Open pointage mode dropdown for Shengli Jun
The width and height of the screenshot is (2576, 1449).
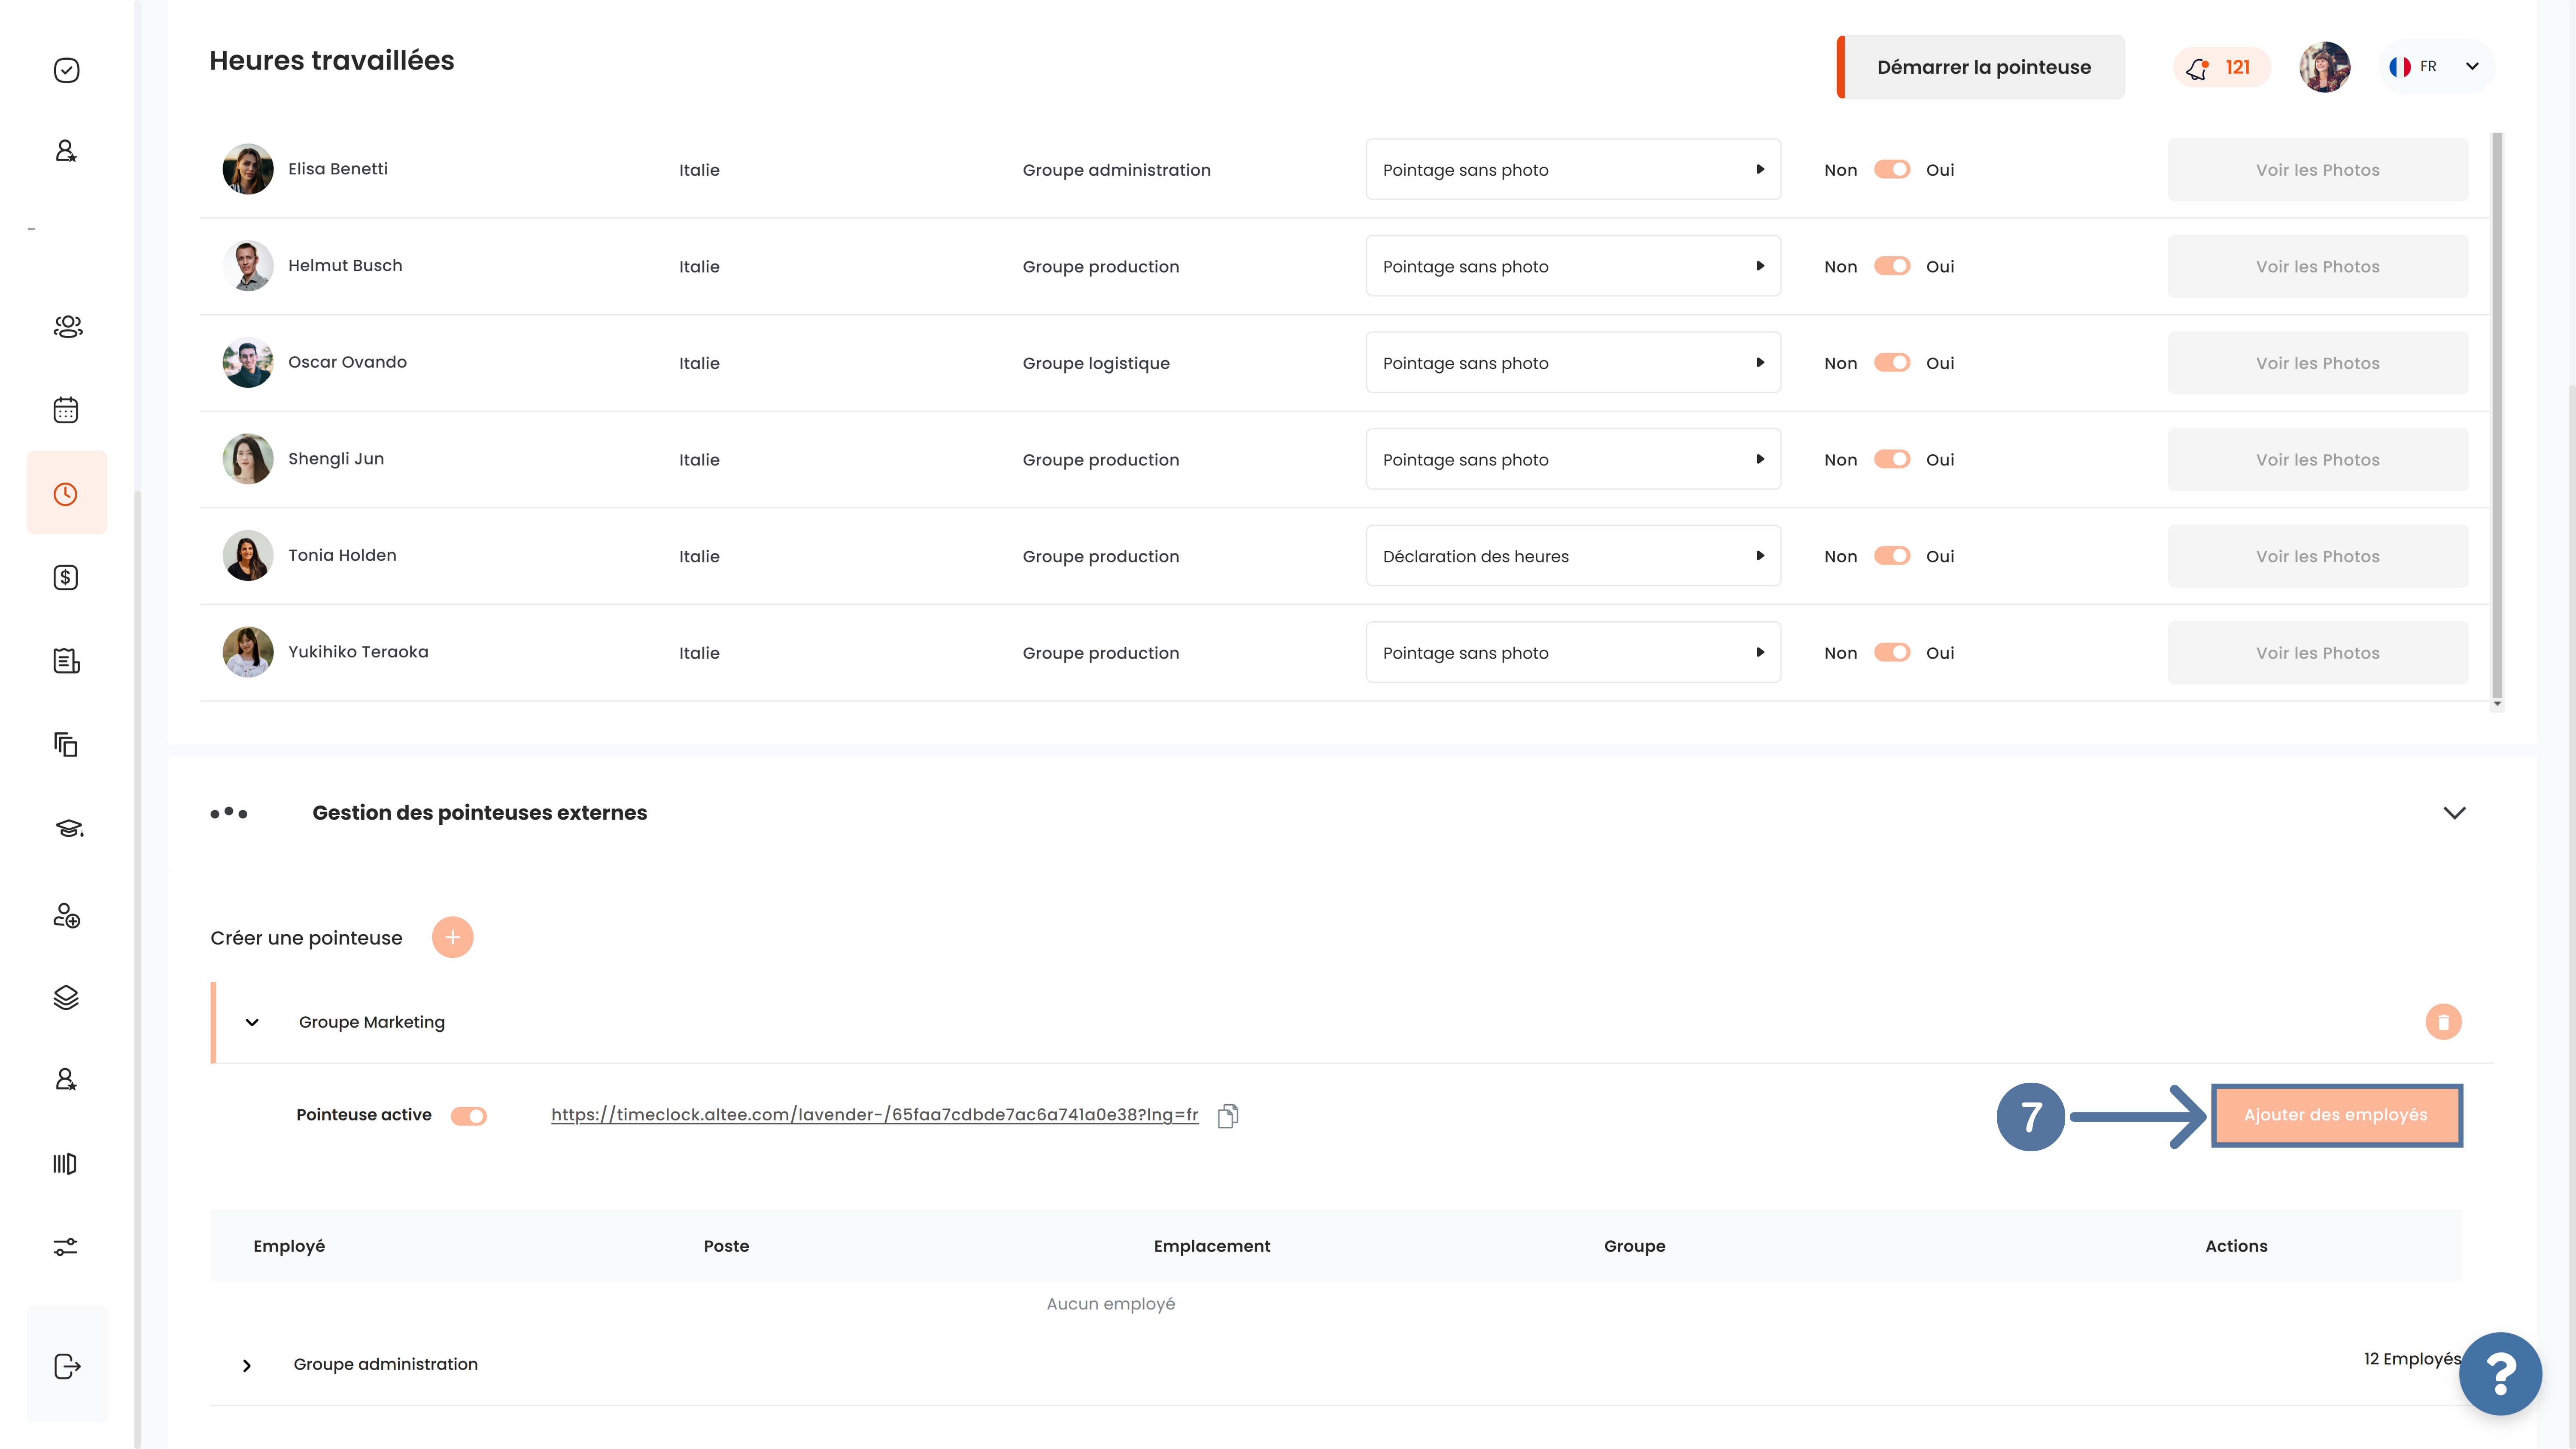click(x=1573, y=459)
